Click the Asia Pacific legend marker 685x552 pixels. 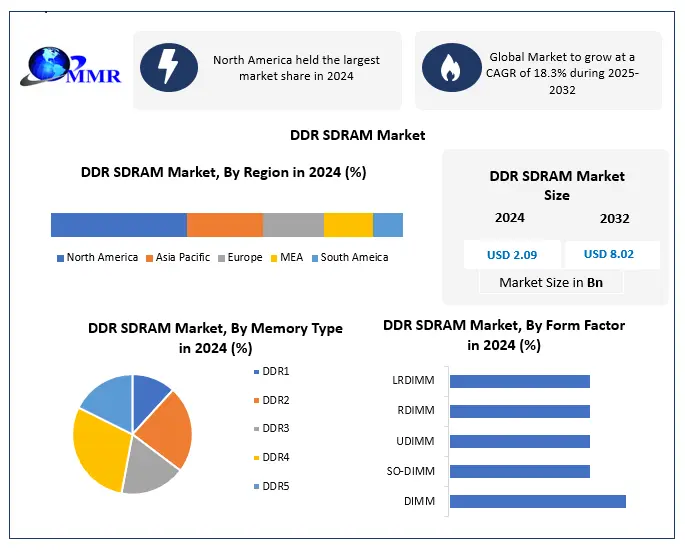pos(149,258)
